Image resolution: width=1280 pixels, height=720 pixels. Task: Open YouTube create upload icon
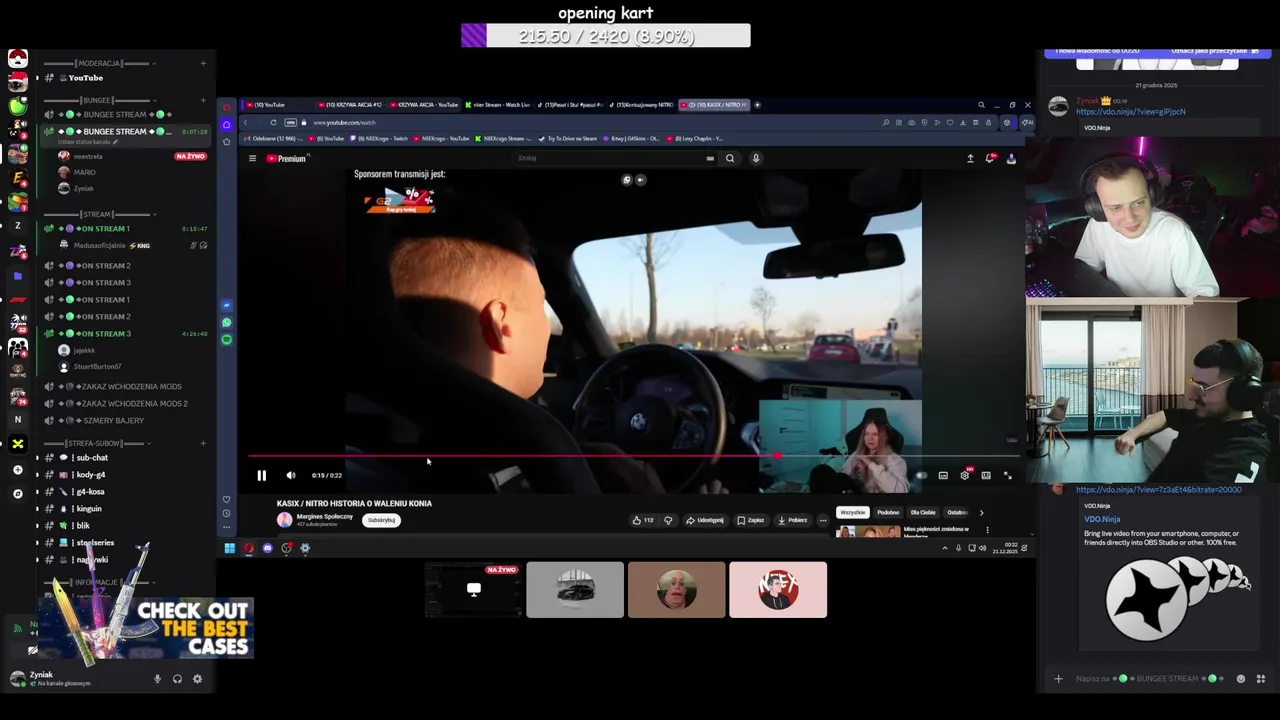tap(970, 158)
